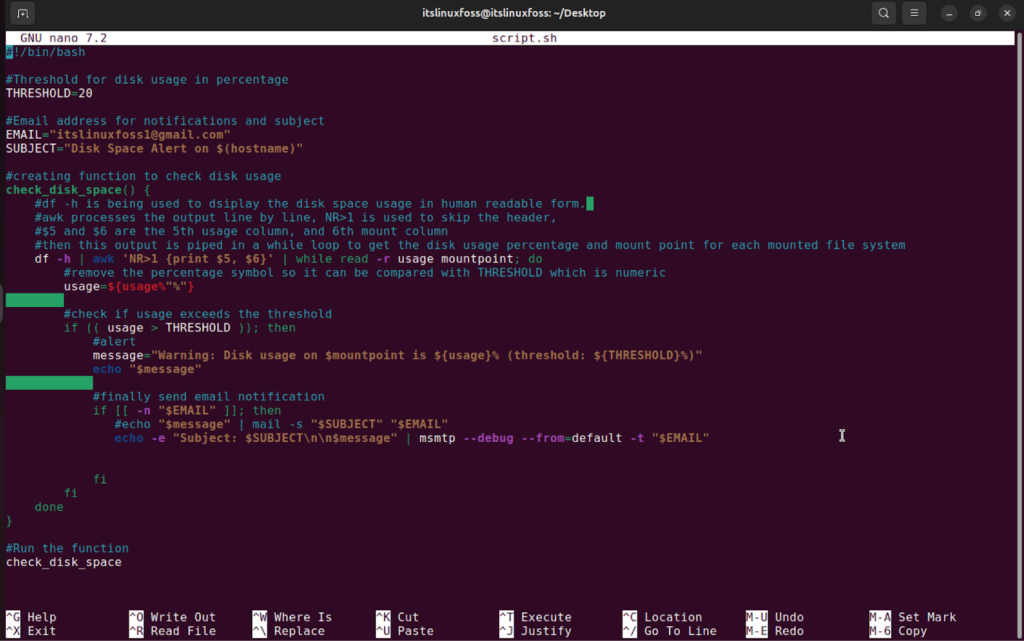The height and width of the screenshot is (641, 1024).
Task: Click the final check_disk_space call line
Action: pos(63,562)
